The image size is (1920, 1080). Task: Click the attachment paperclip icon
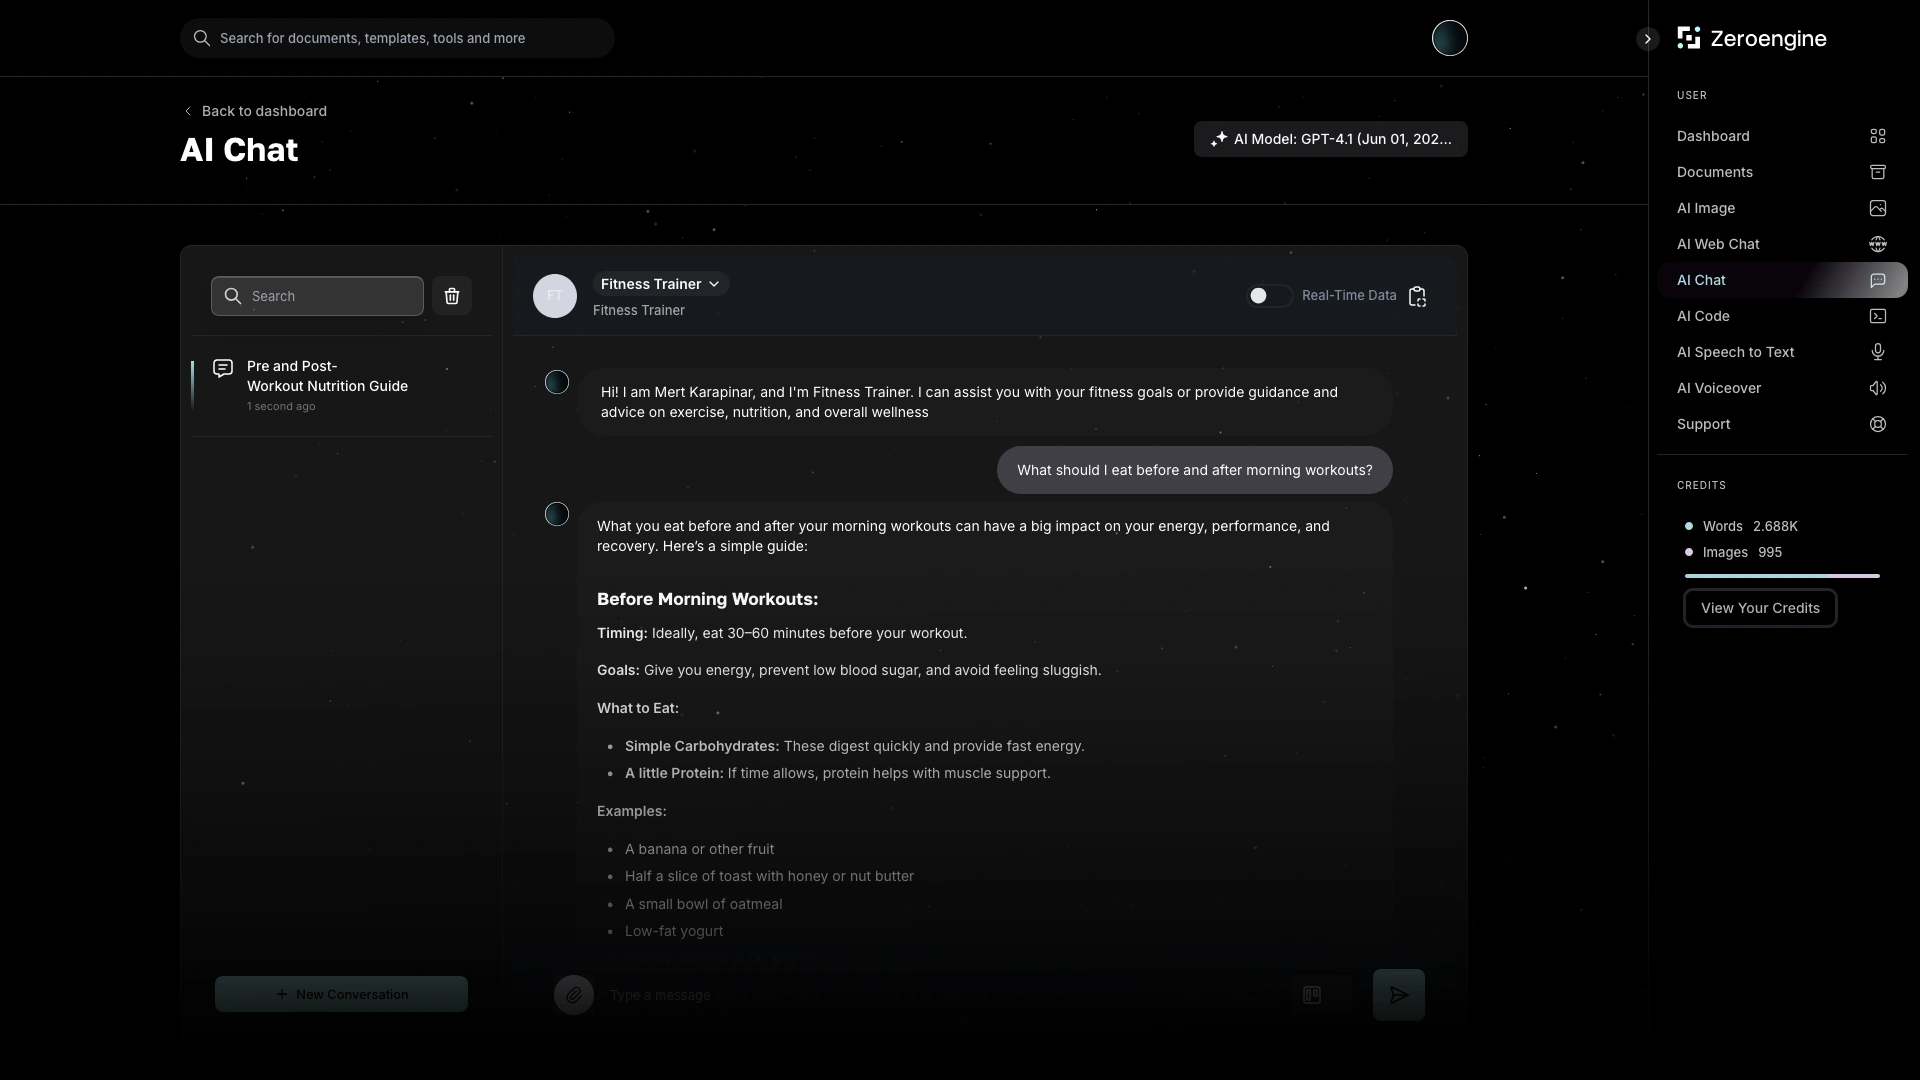(x=573, y=995)
